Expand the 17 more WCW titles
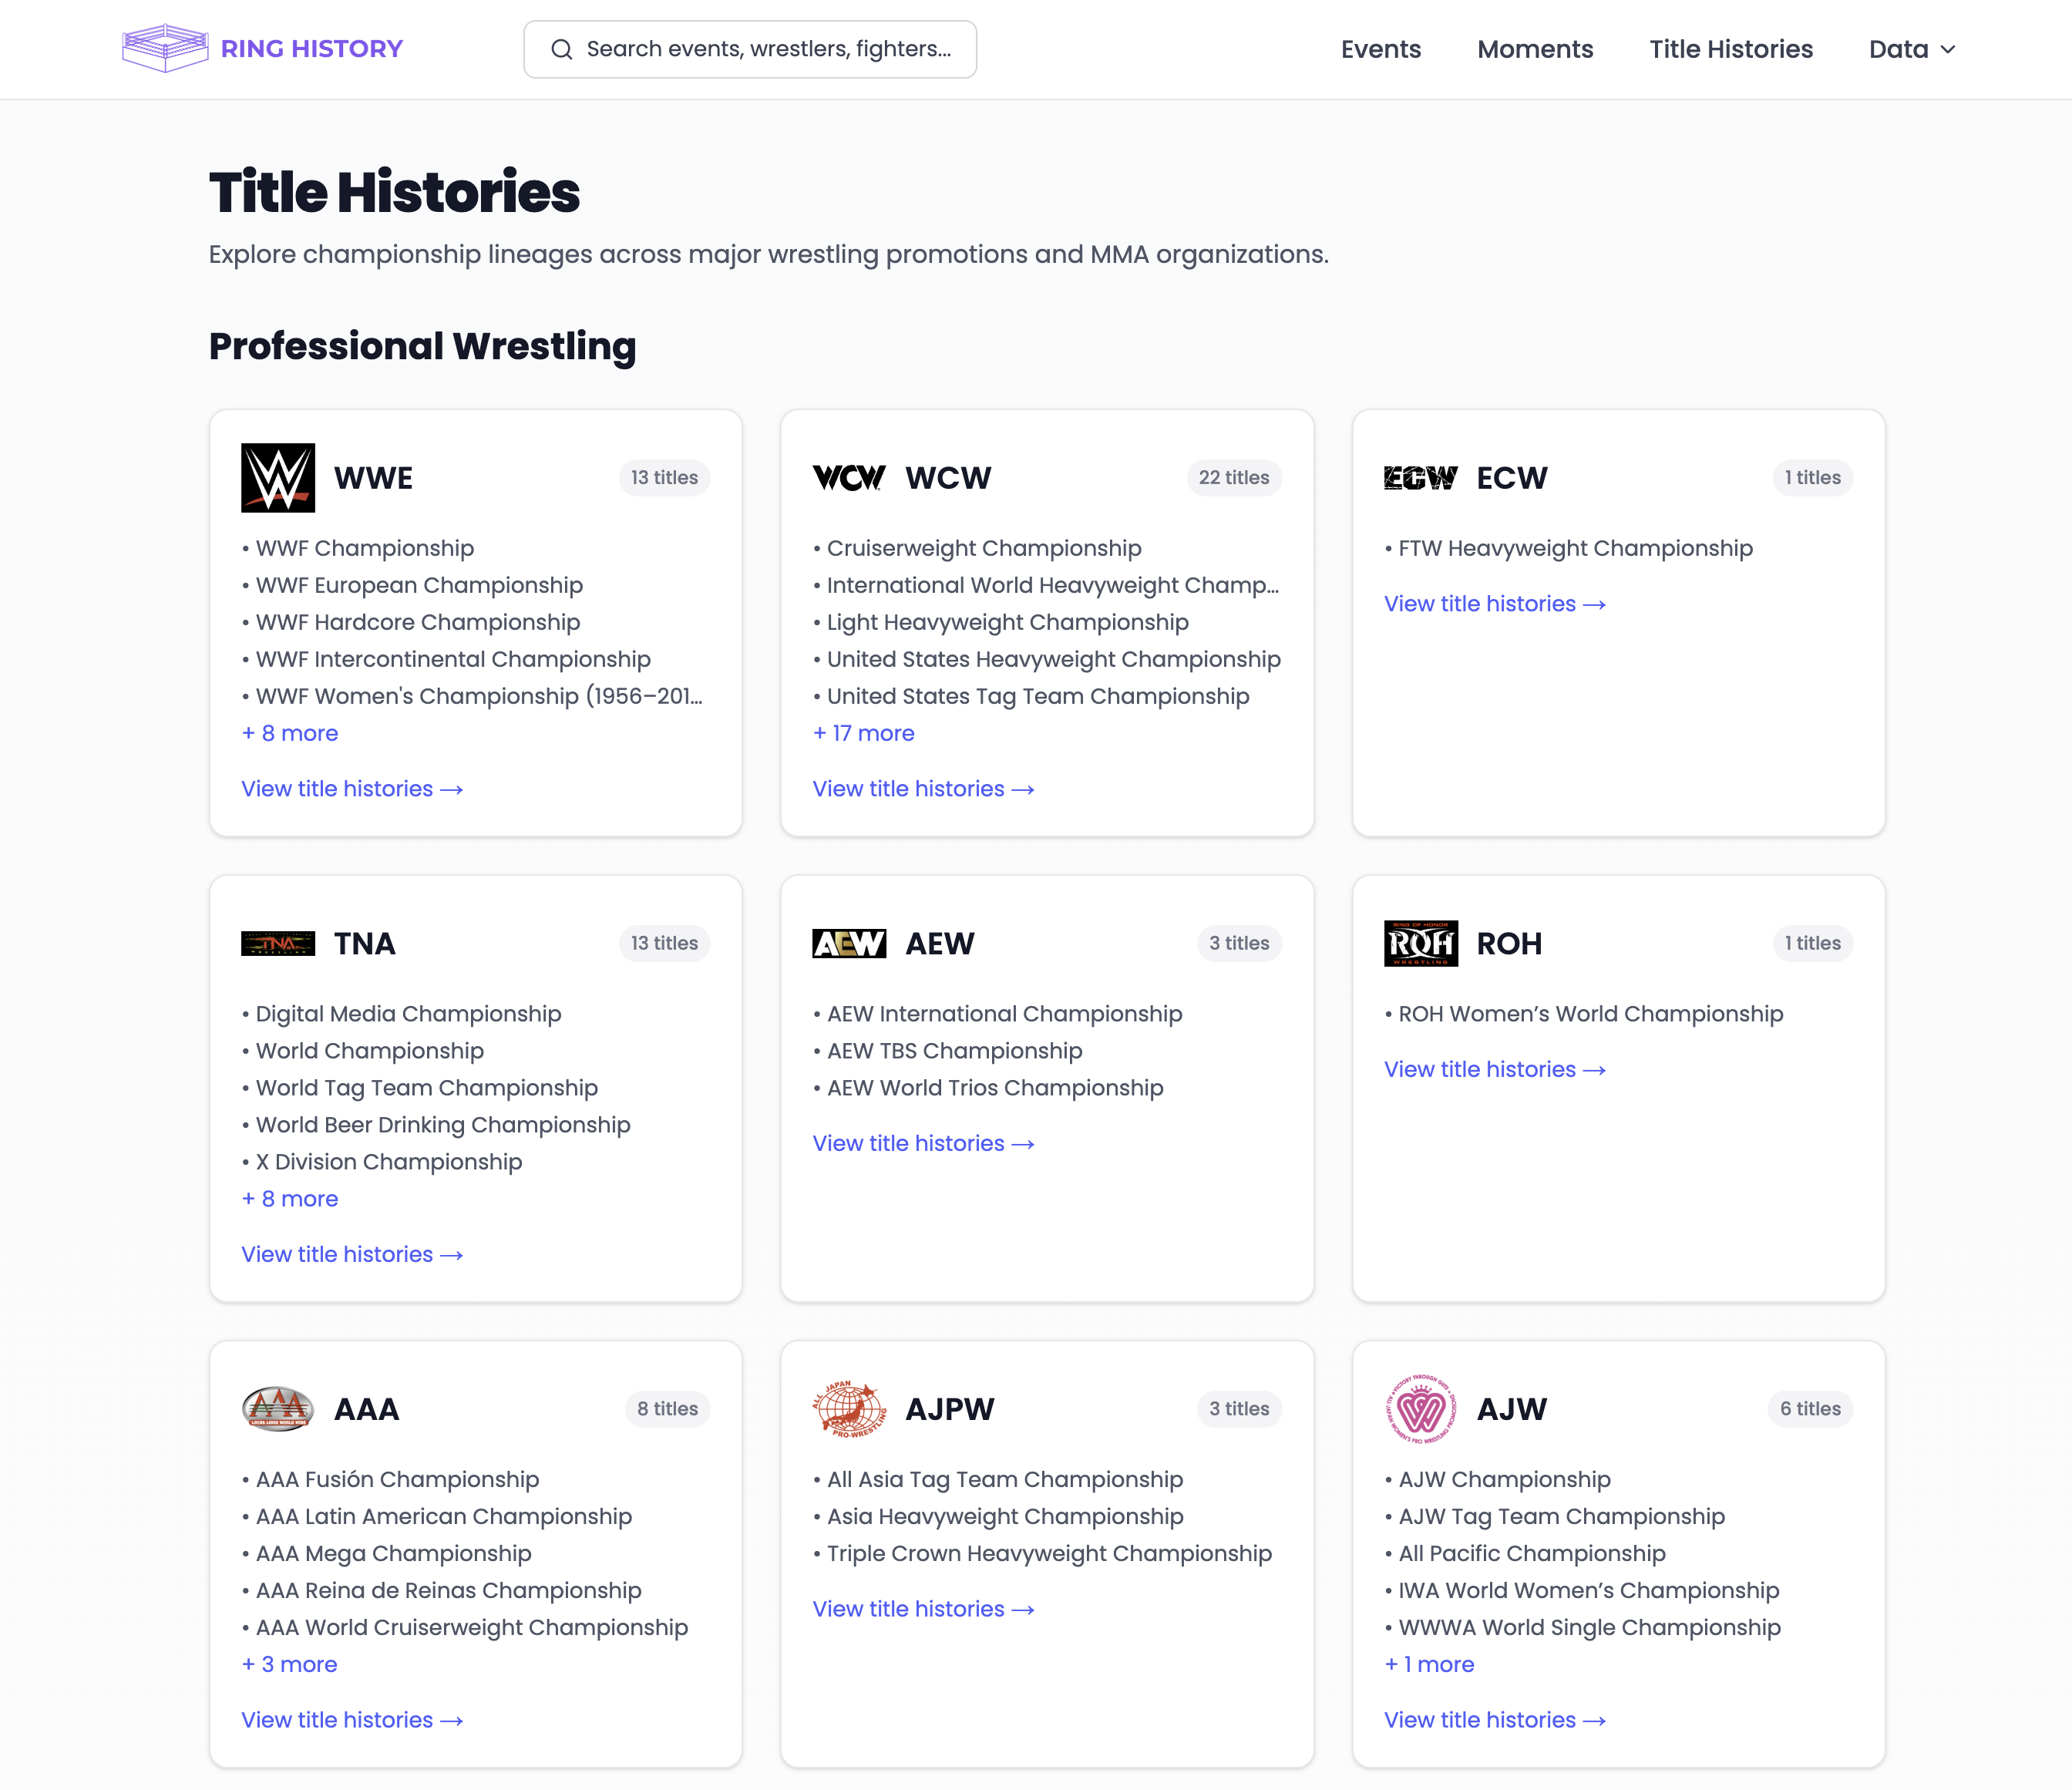Screen dimensions: 2072x1790 (863, 733)
